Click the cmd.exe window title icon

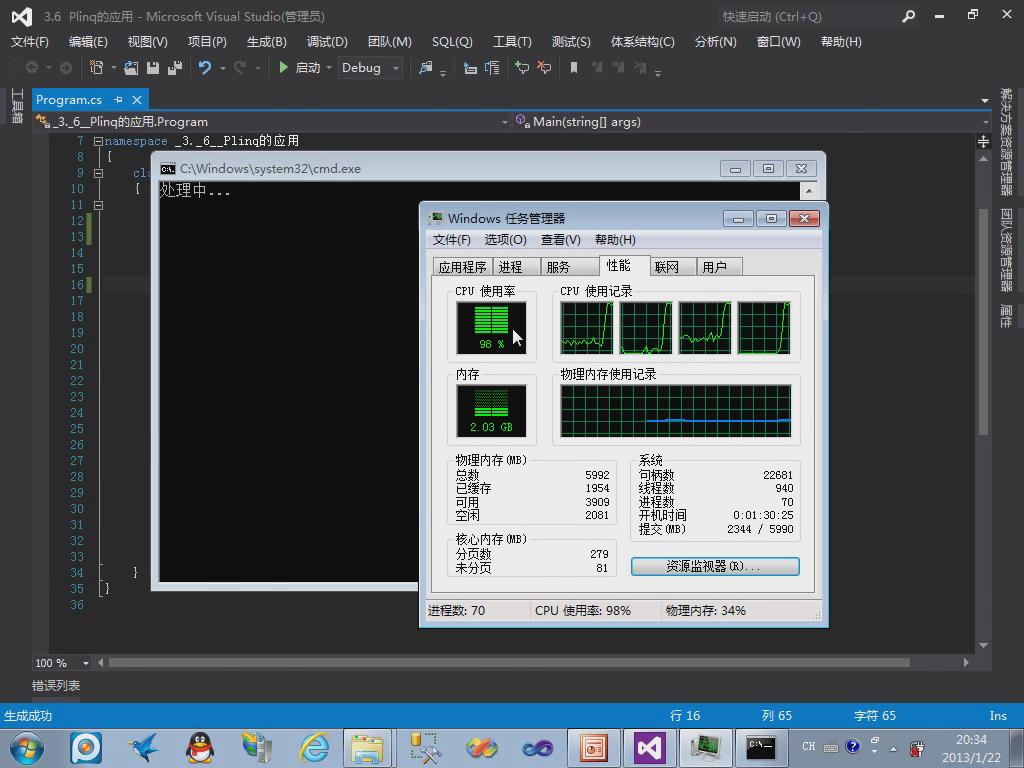(168, 169)
